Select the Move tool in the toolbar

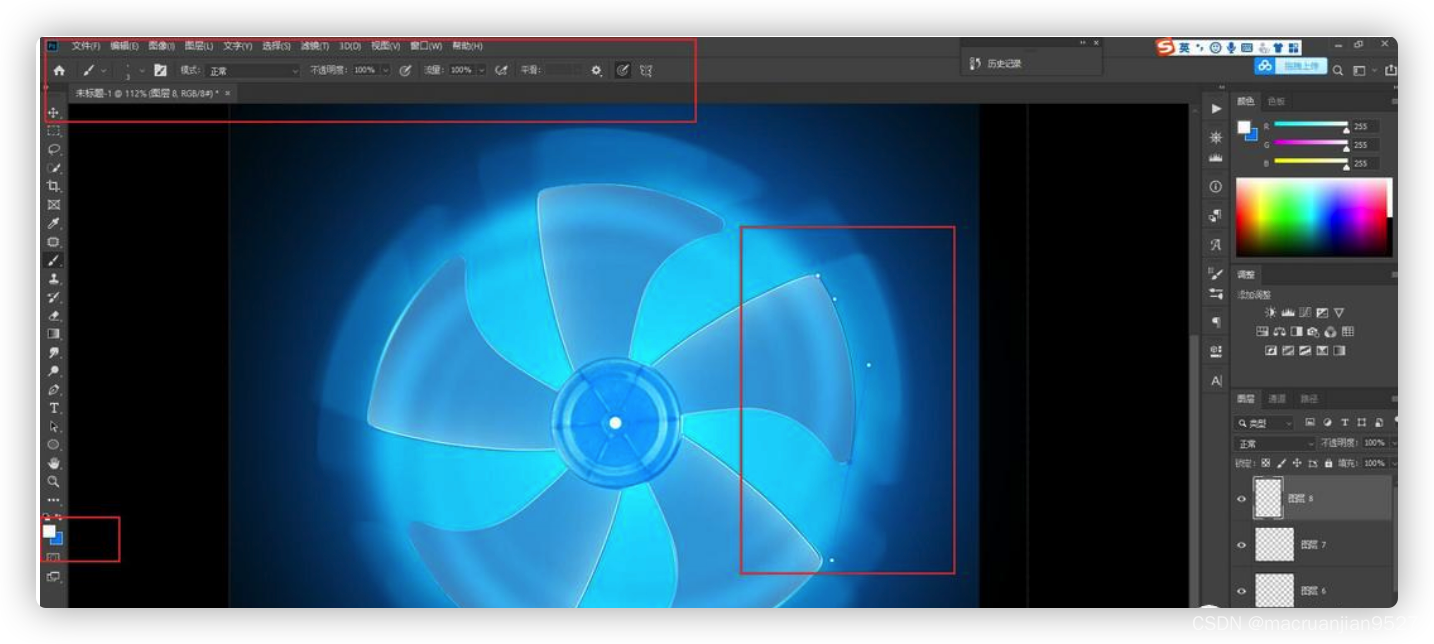click(x=54, y=113)
